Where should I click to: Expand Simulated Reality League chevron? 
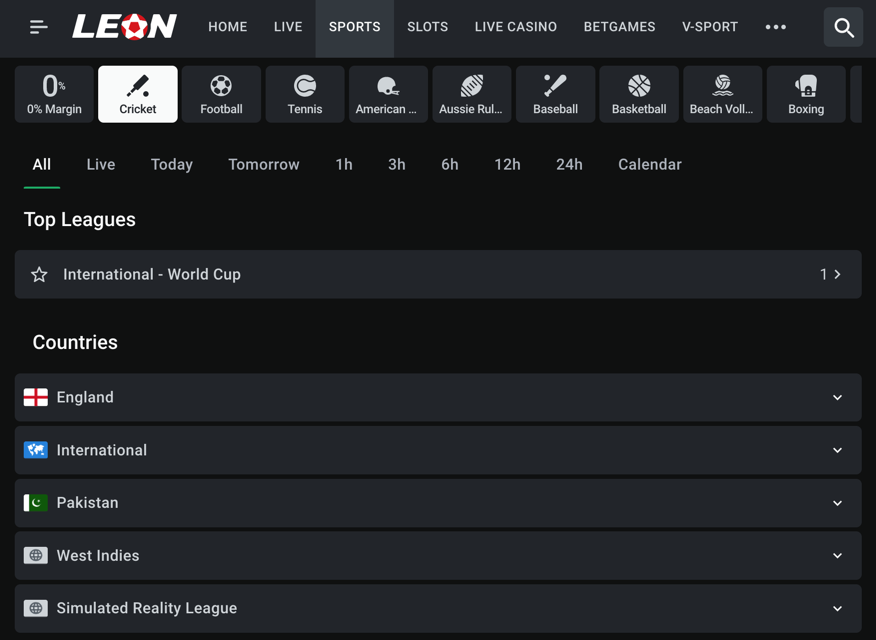tap(837, 608)
